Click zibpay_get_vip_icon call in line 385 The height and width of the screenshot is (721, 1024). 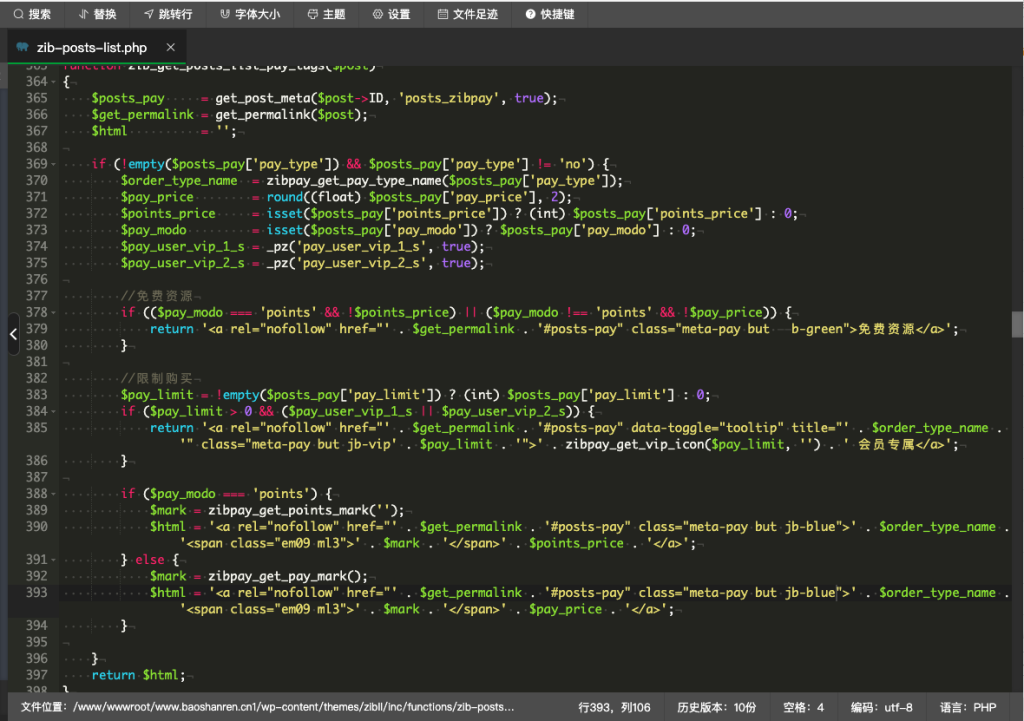(637, 445)
